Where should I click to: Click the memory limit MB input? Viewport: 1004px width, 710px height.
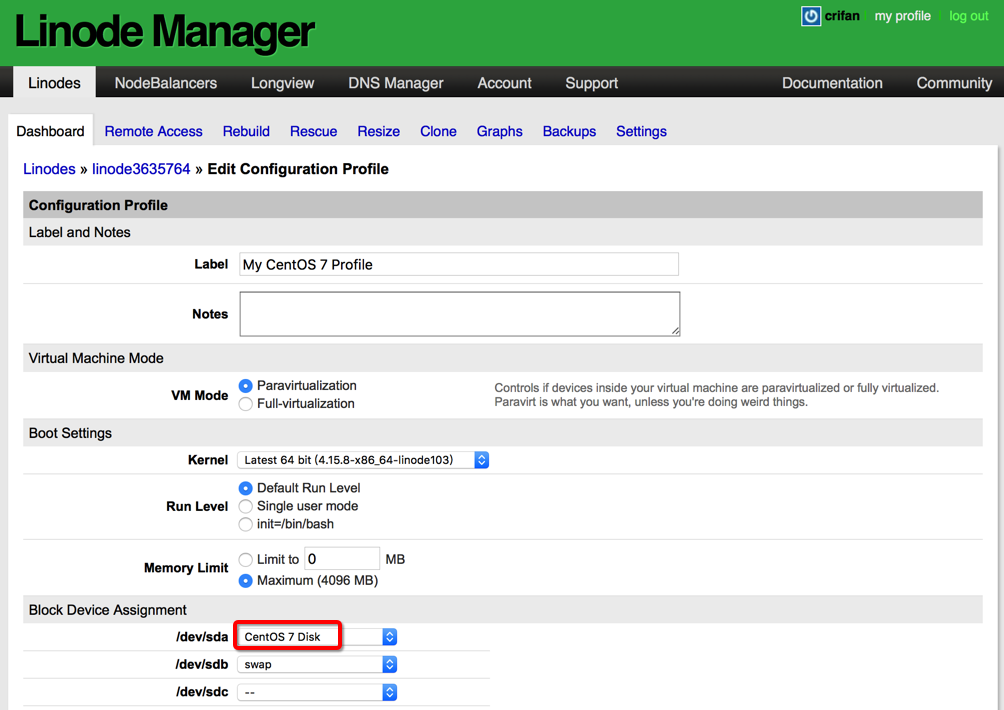tap(342, 559)
